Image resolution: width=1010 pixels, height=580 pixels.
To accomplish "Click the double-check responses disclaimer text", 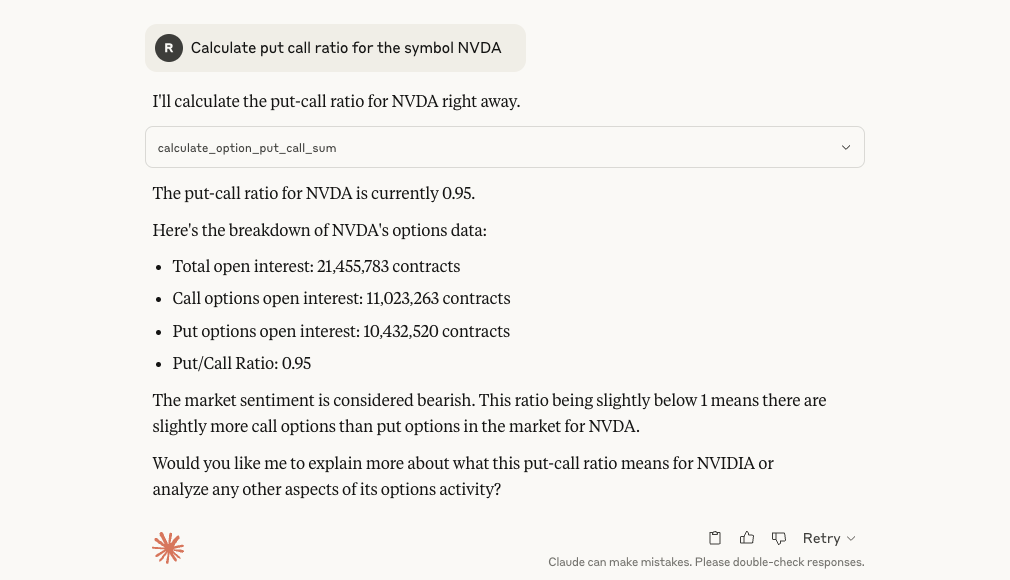I will (x=706, y=562).
